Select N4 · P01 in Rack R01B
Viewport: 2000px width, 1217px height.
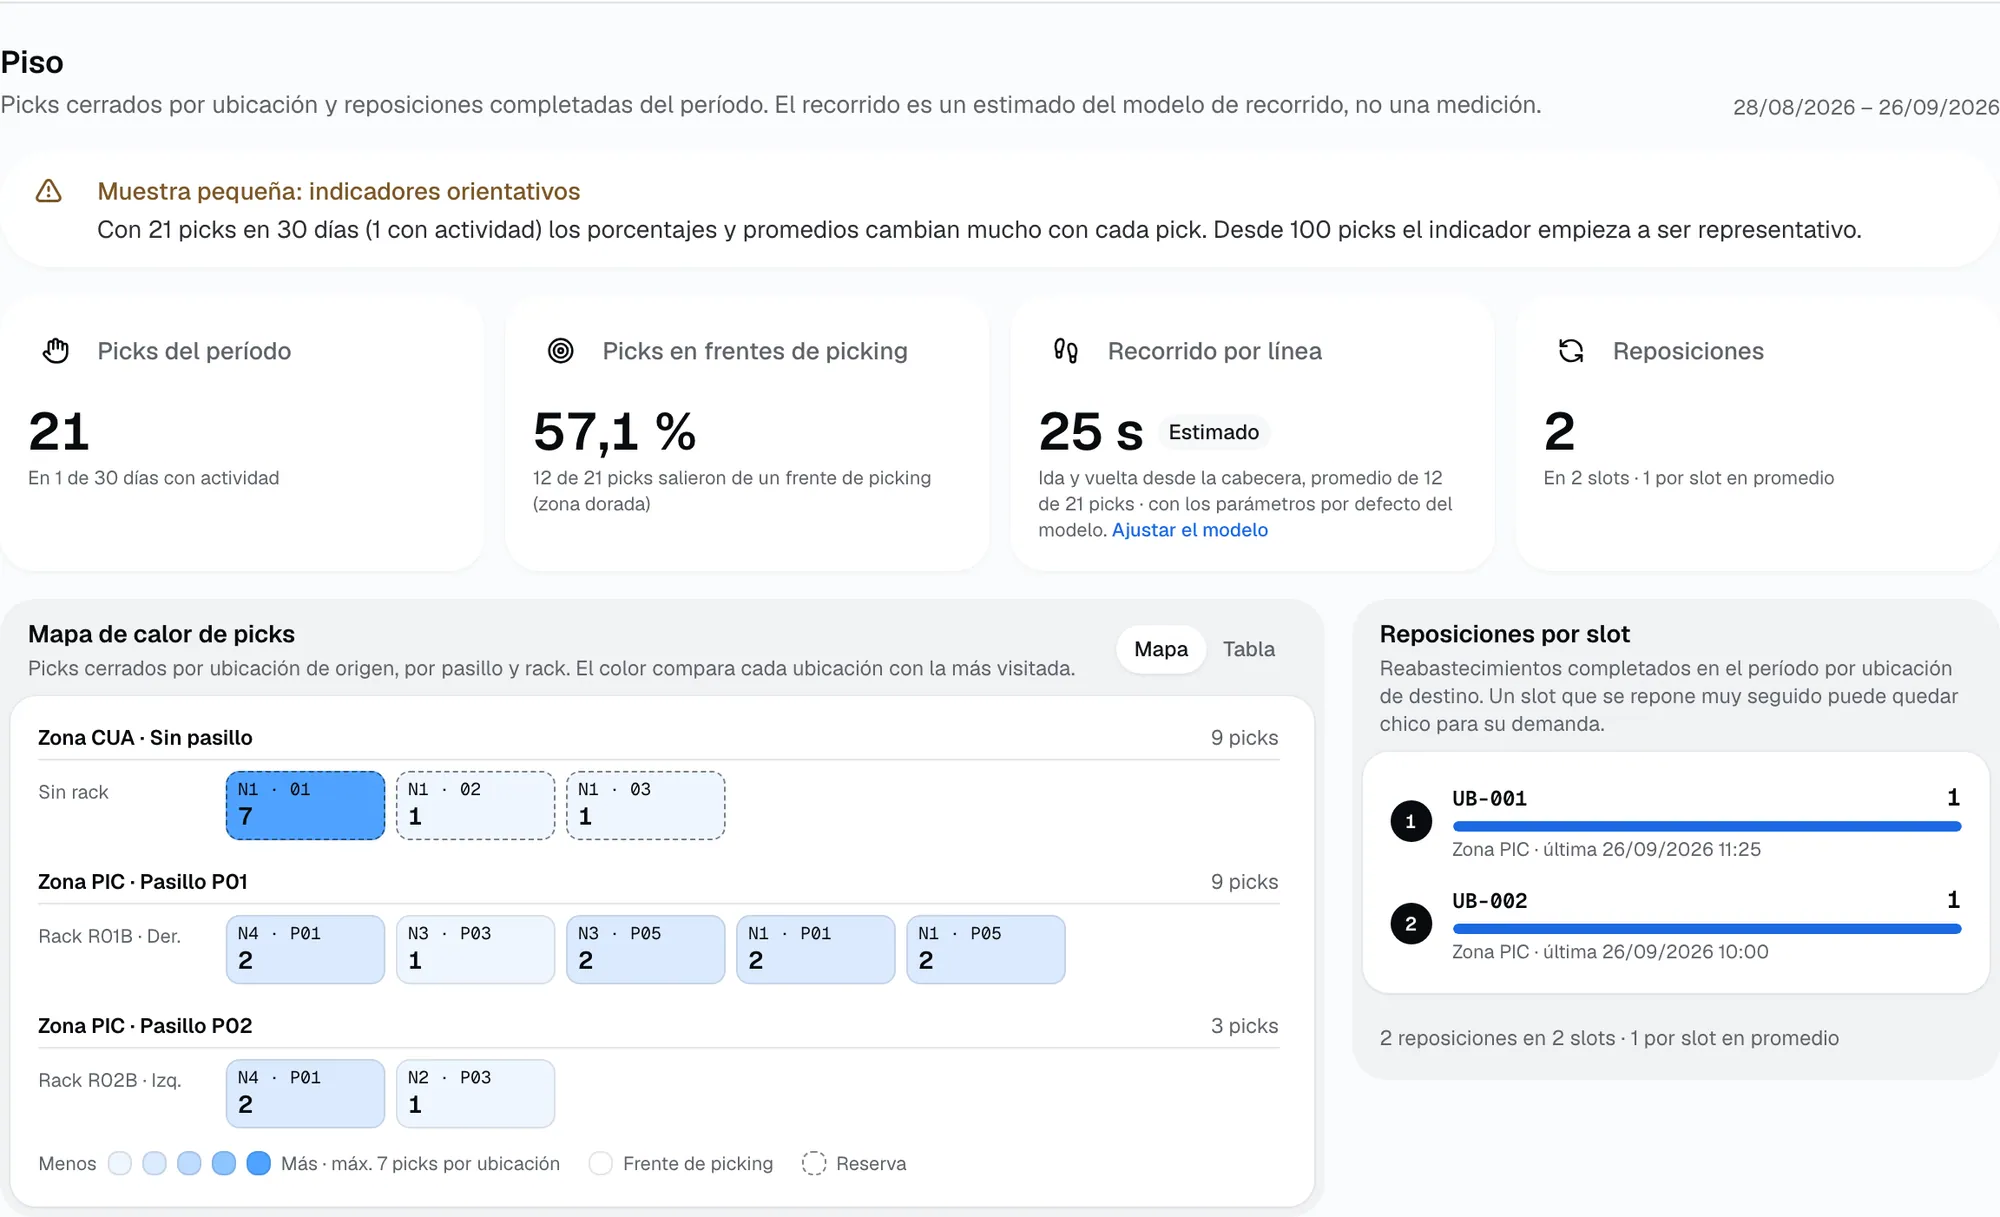tap(305, 949)
